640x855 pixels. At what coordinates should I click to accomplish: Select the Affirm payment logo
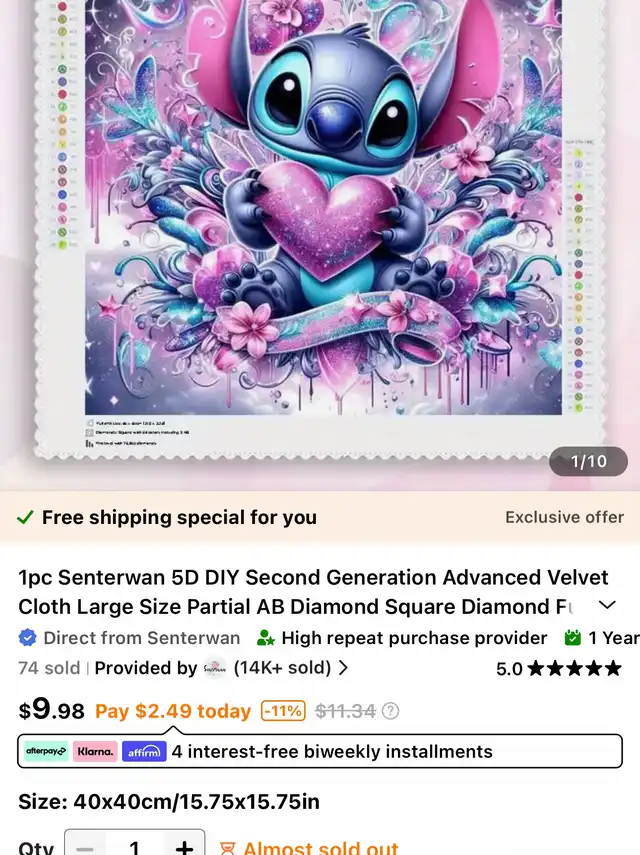pyautogui.click(x=144, y=751)
